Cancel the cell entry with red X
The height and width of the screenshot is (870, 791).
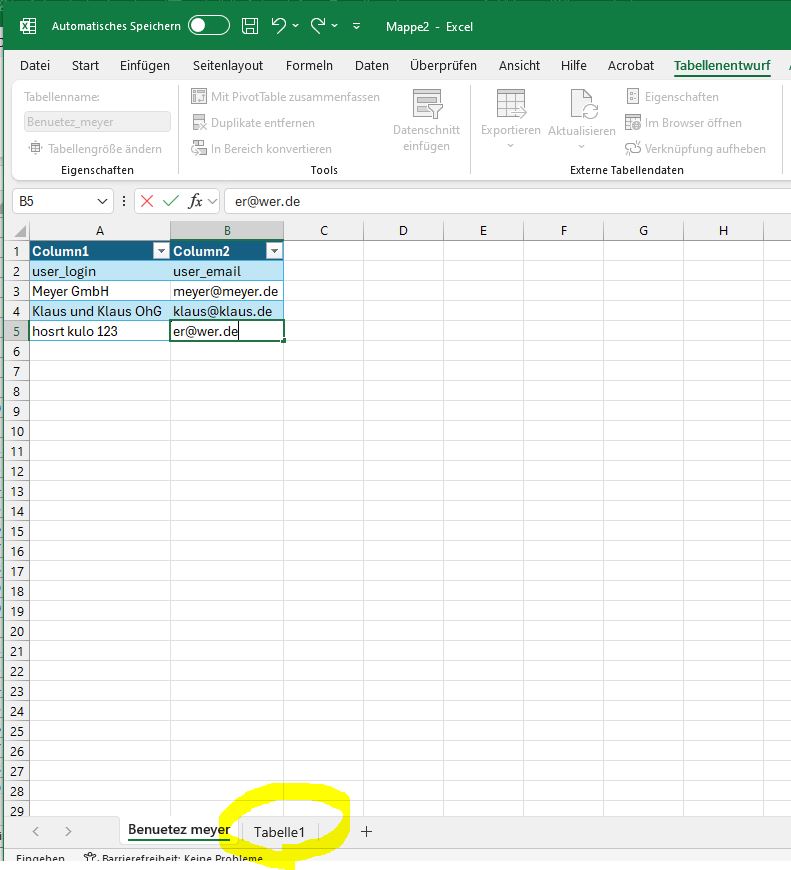pyautogui.click(x=147, y=201)
